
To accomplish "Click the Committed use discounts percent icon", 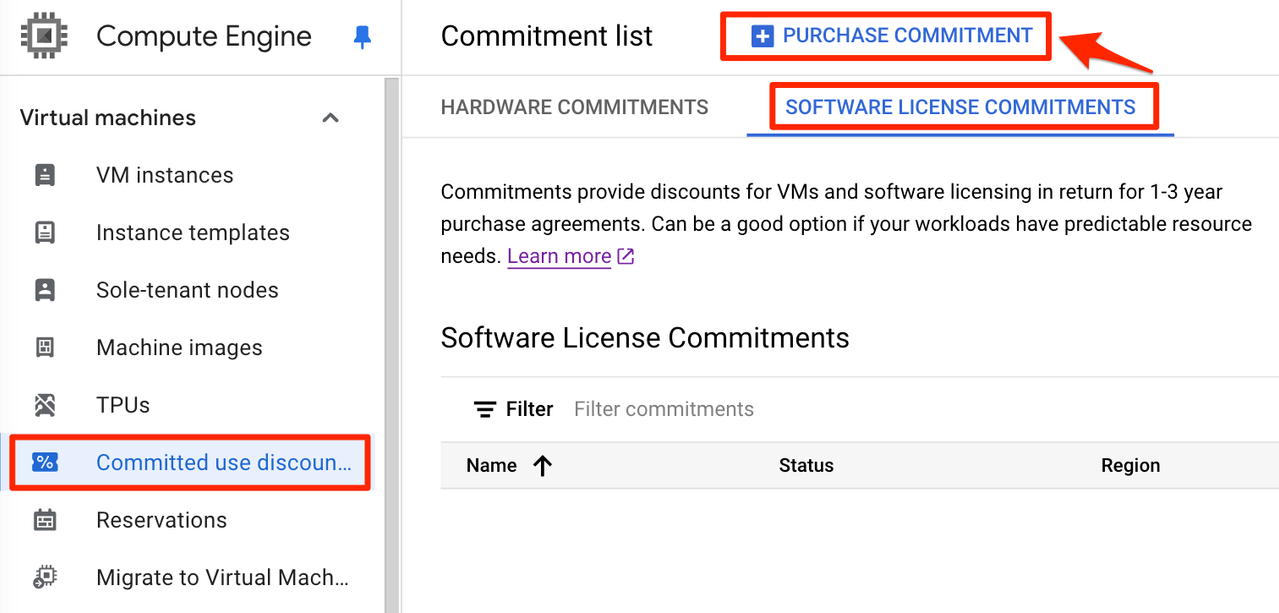I will [x=45, y=462].
